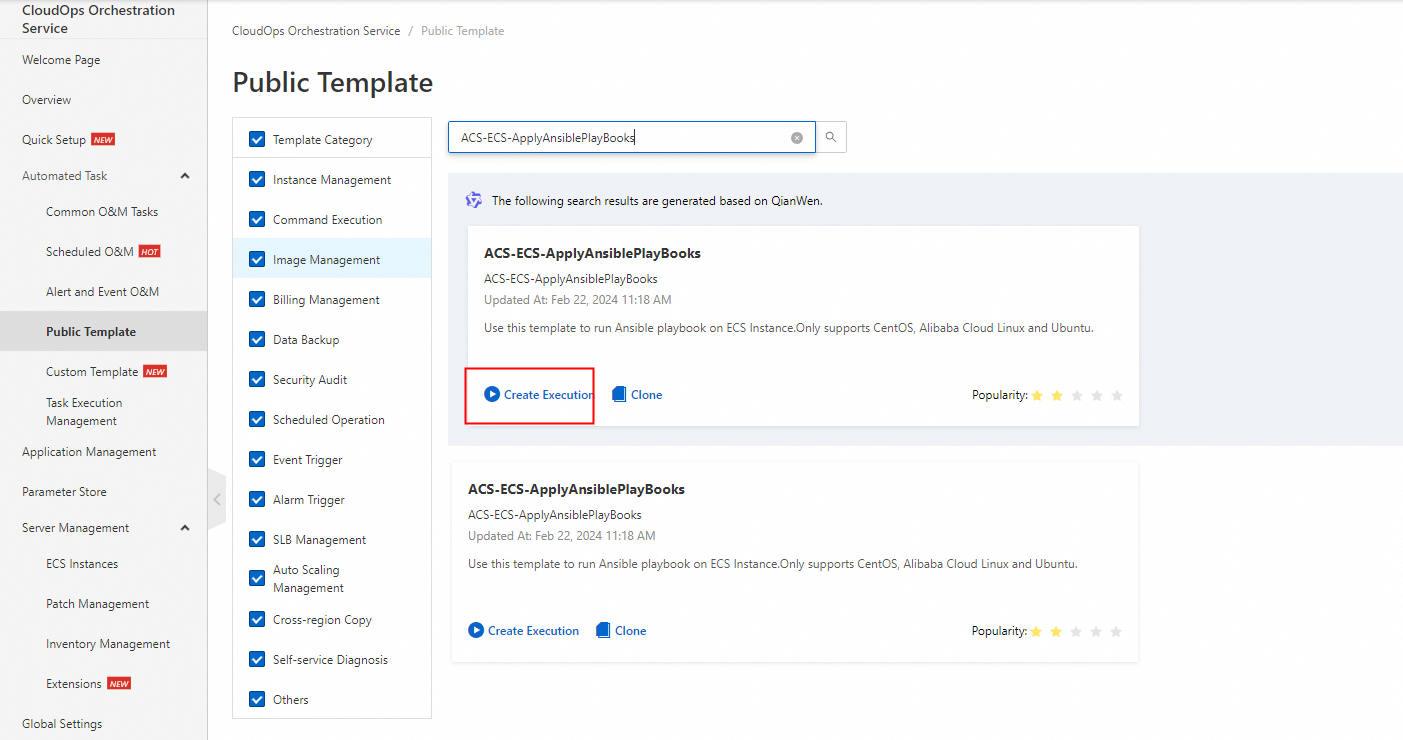Rate first template with fifth popularity star
Image resolution: width=1403 pixels, height=740 pixels.
[x=1117, y=396]
